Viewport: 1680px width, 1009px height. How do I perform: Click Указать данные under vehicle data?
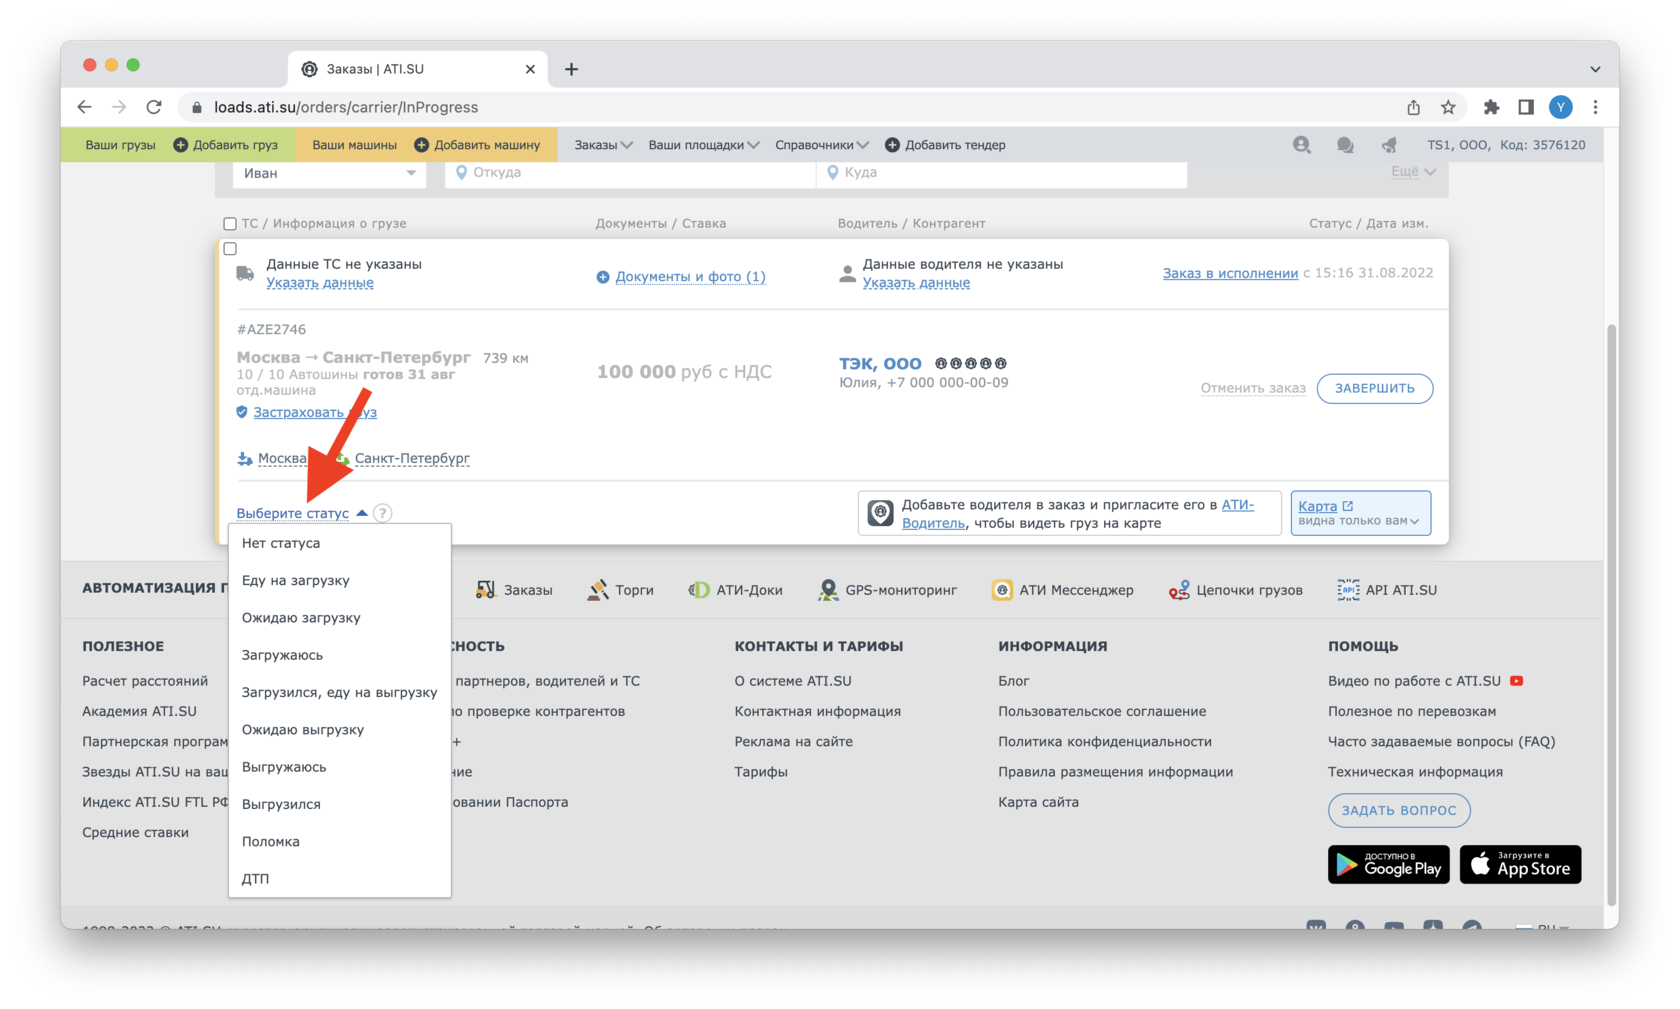320,283
